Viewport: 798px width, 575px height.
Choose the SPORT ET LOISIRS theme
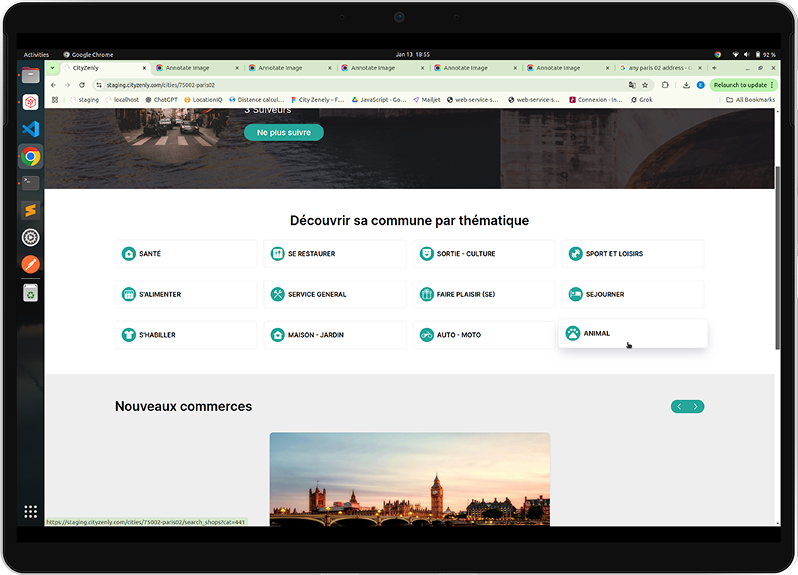point(633,253)
